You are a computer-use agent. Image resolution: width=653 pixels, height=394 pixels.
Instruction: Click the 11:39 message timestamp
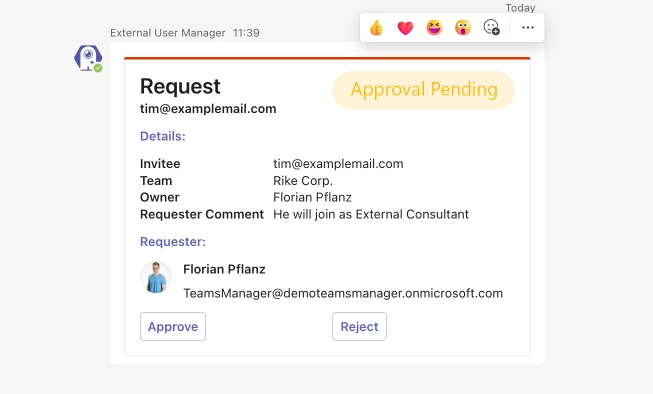tap(246, 33)
